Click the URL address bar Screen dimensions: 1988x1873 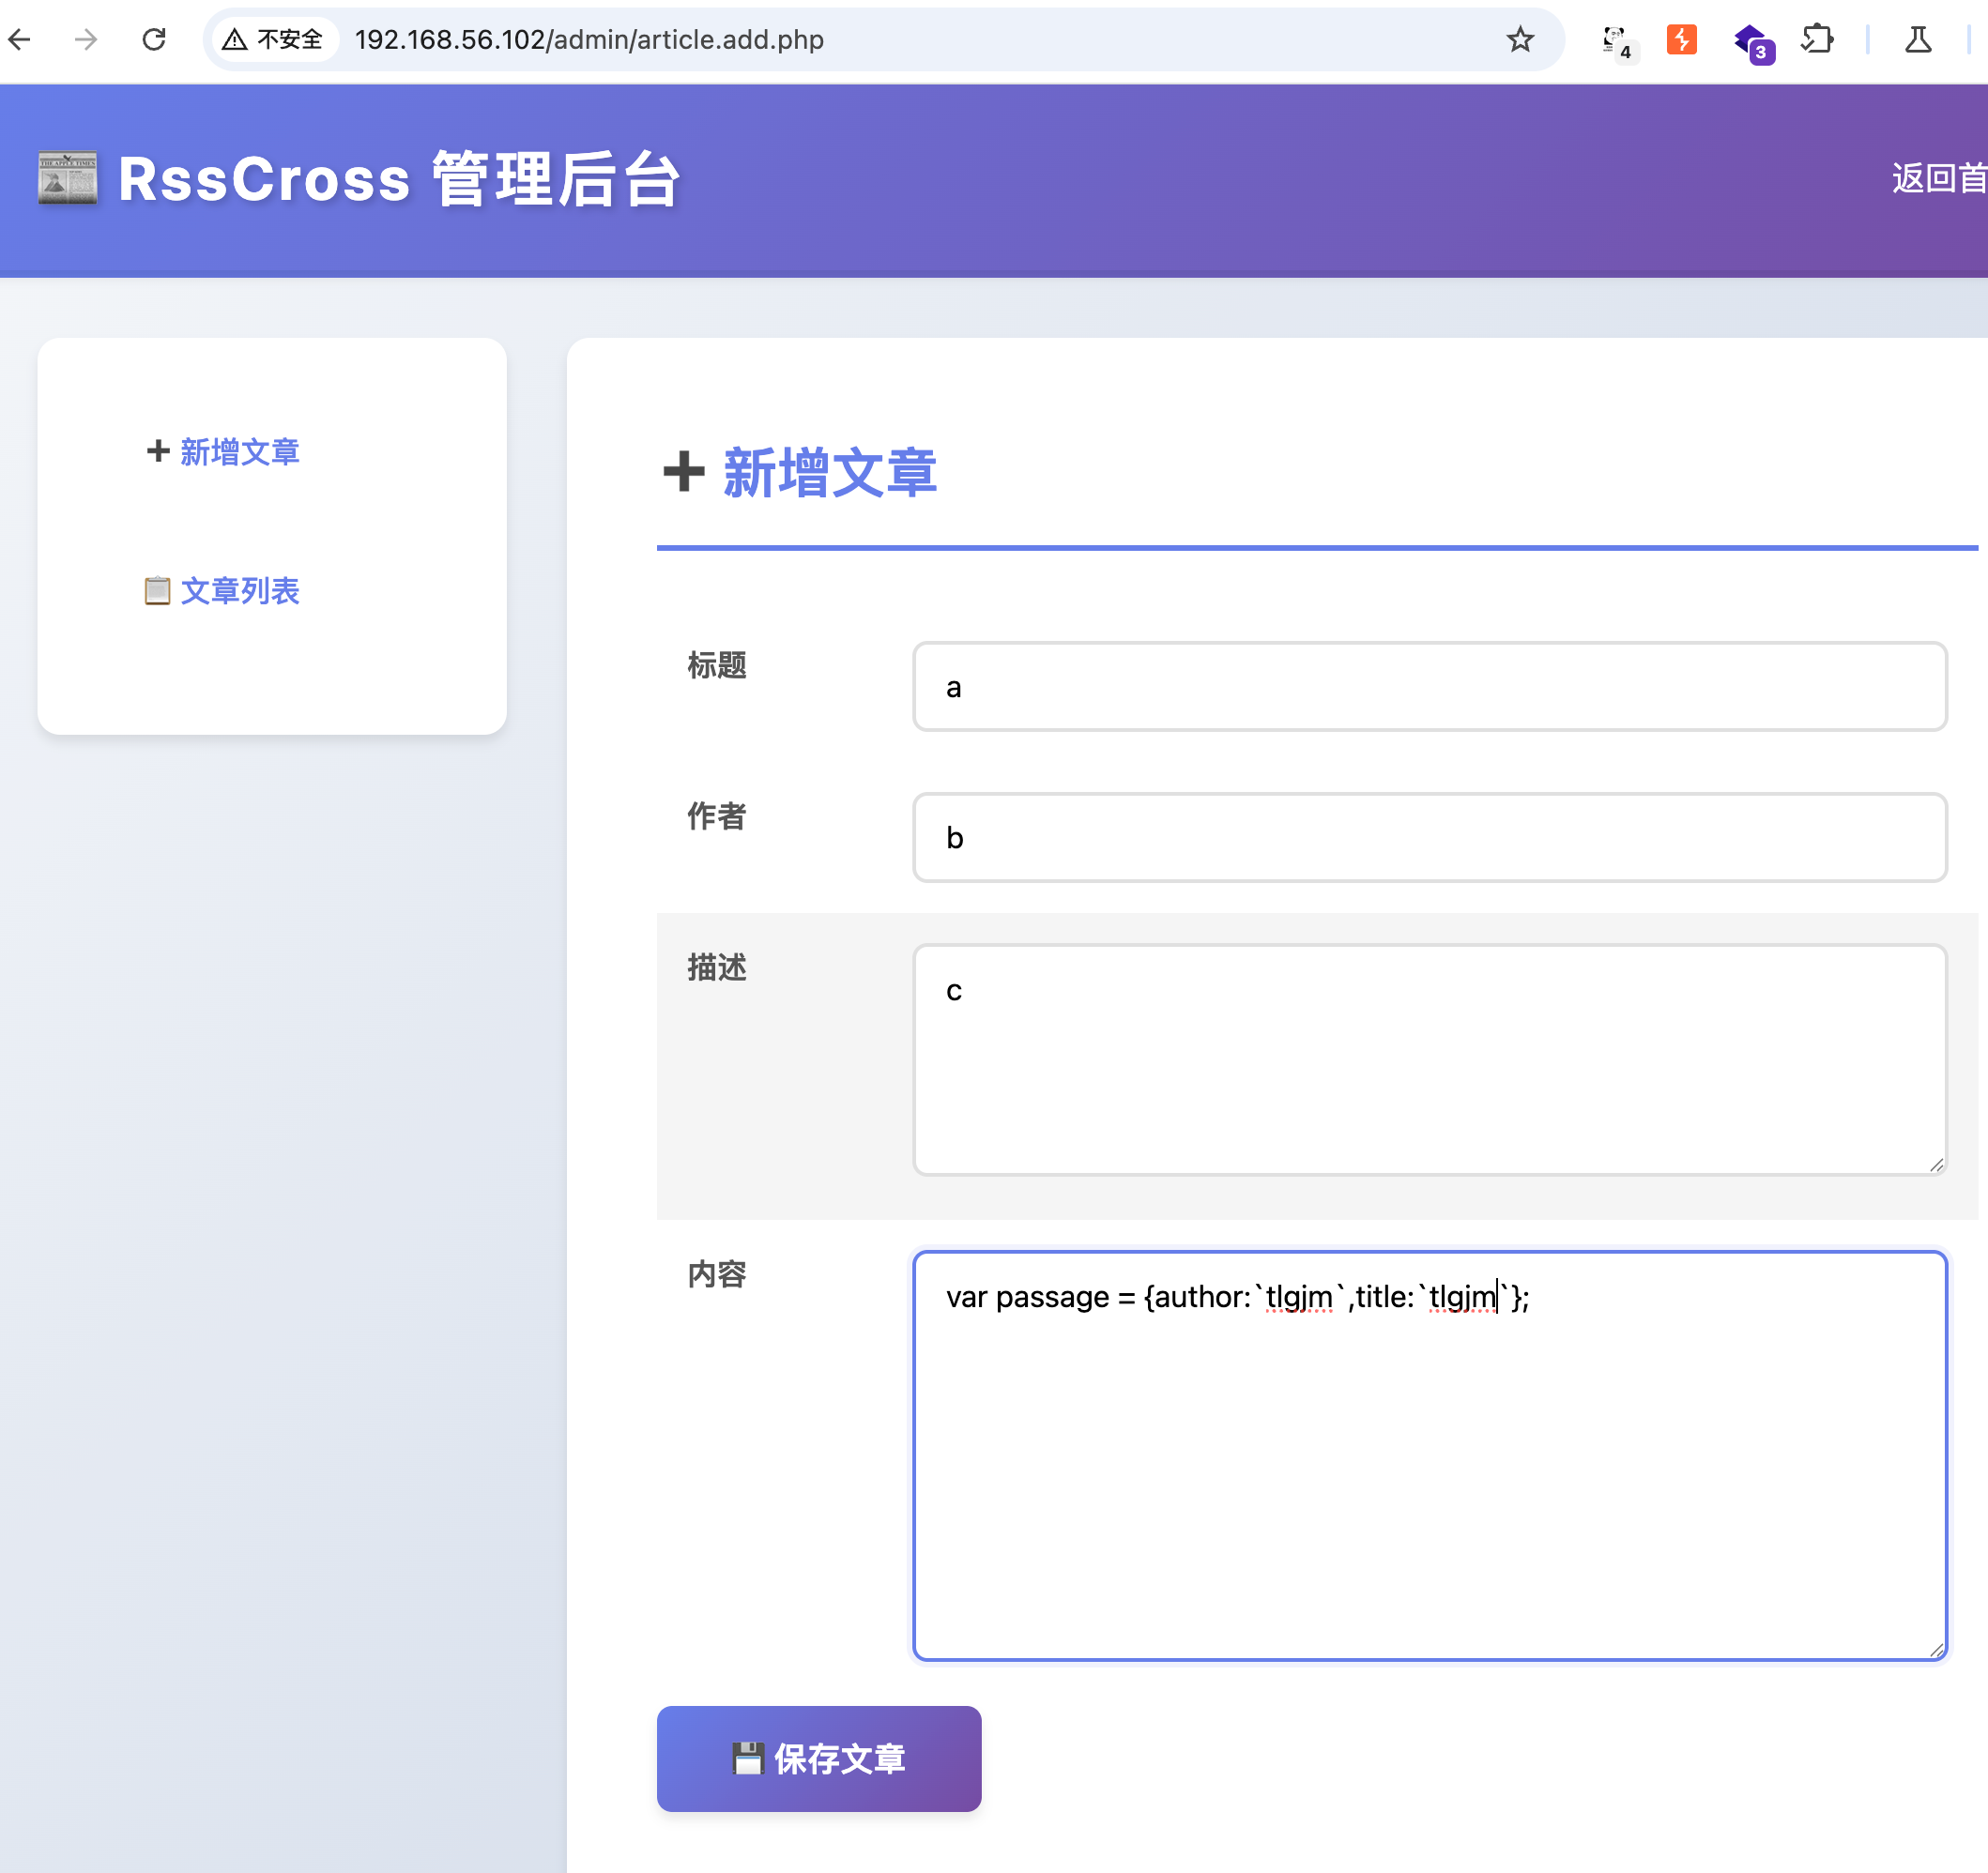(900, 40)
